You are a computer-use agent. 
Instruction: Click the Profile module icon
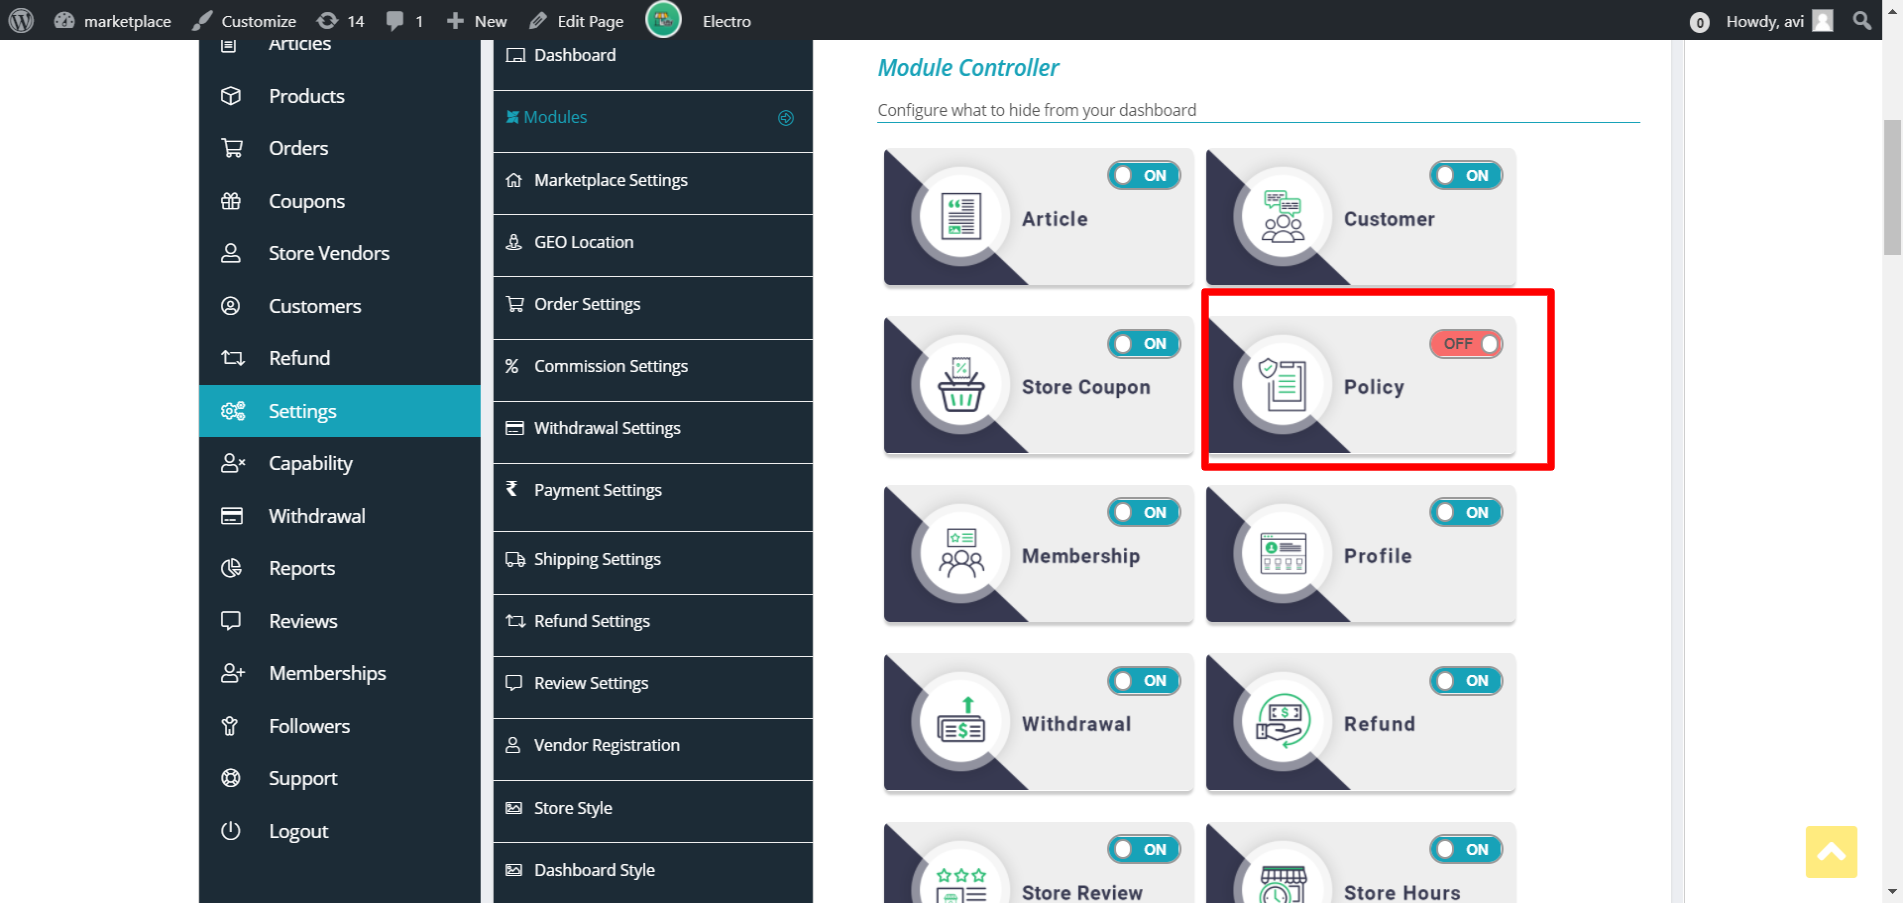1283,553
